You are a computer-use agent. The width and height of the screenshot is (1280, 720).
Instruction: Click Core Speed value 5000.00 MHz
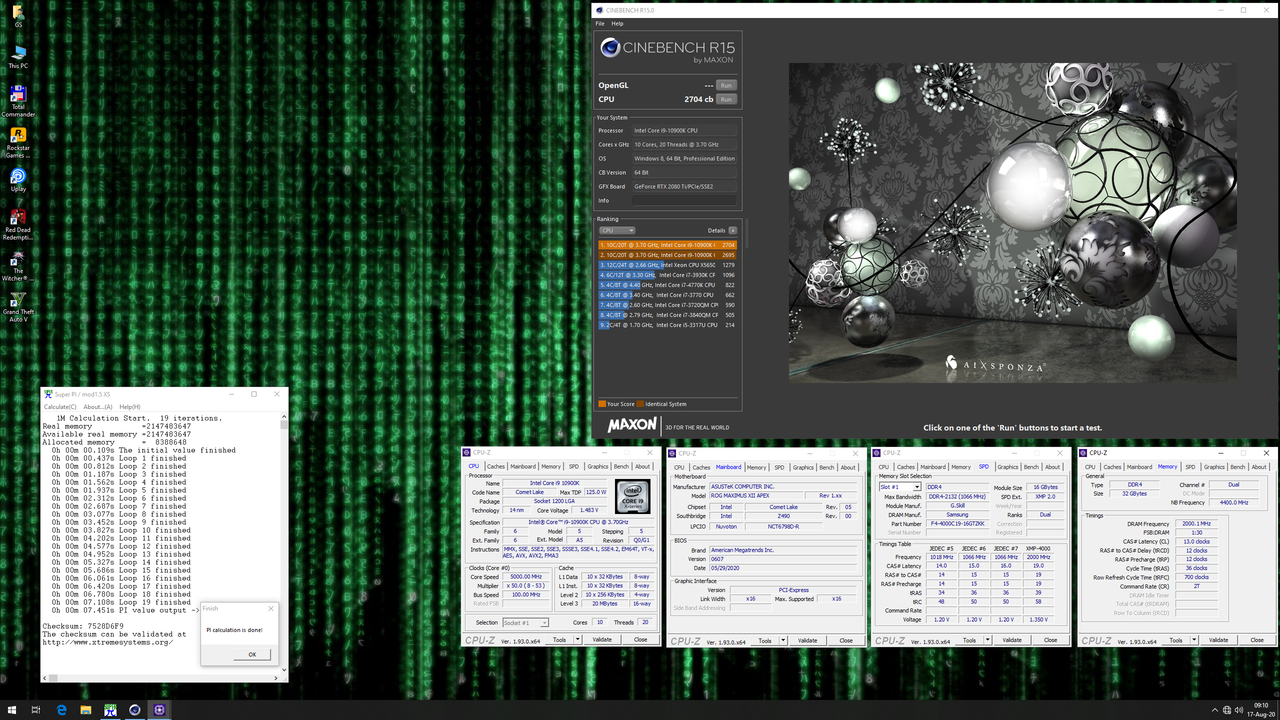click(x=526, y=577)
